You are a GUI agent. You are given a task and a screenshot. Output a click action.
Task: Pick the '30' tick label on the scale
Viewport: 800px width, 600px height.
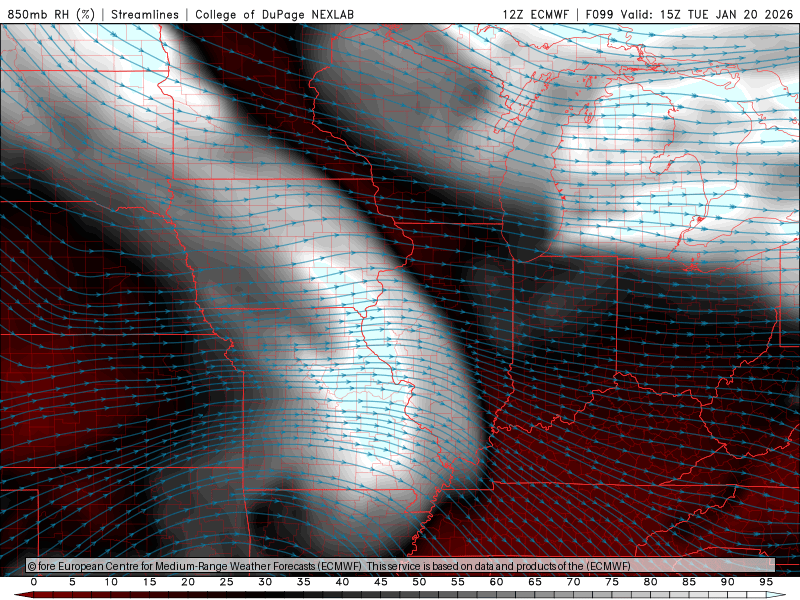(265, 582)
